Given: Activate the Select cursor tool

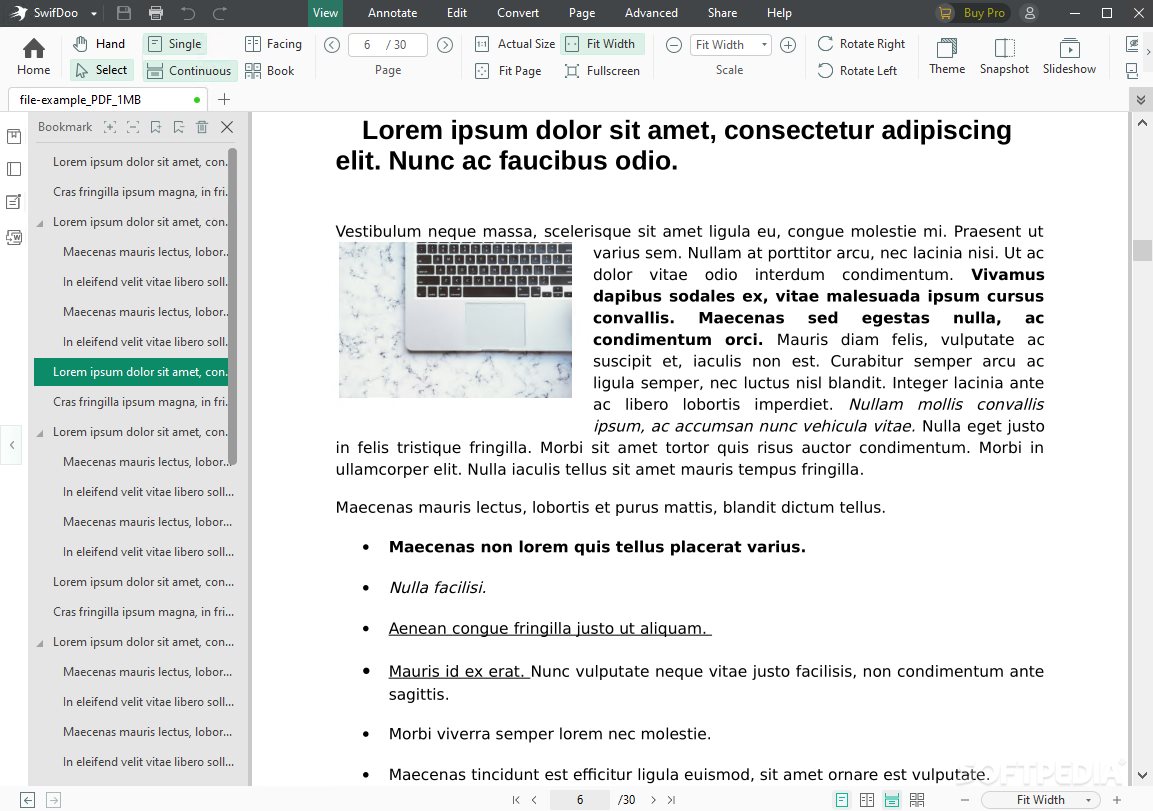Looking at the screenshot, I should click(x=101, y=70).
